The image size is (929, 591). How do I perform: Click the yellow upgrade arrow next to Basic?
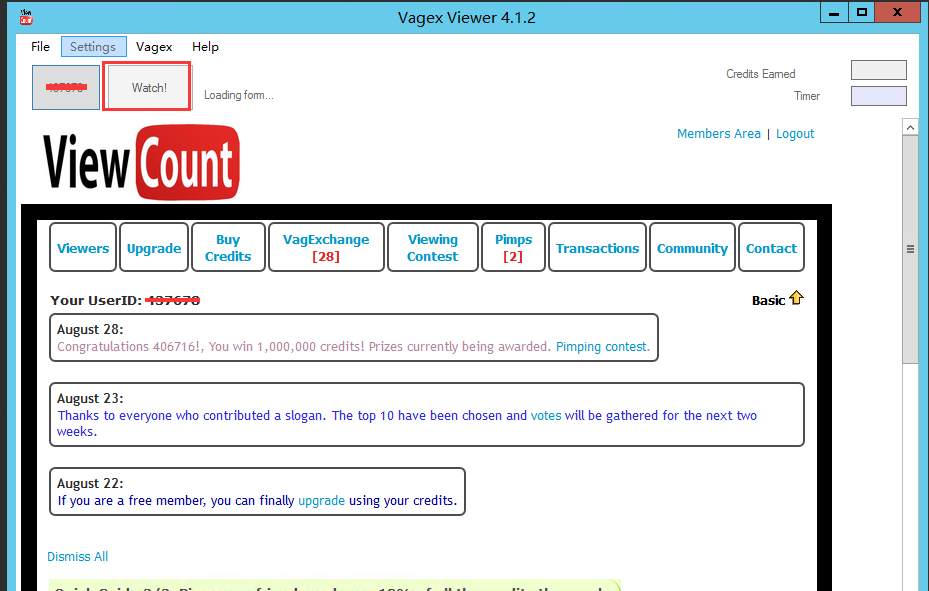coord(796,298)
